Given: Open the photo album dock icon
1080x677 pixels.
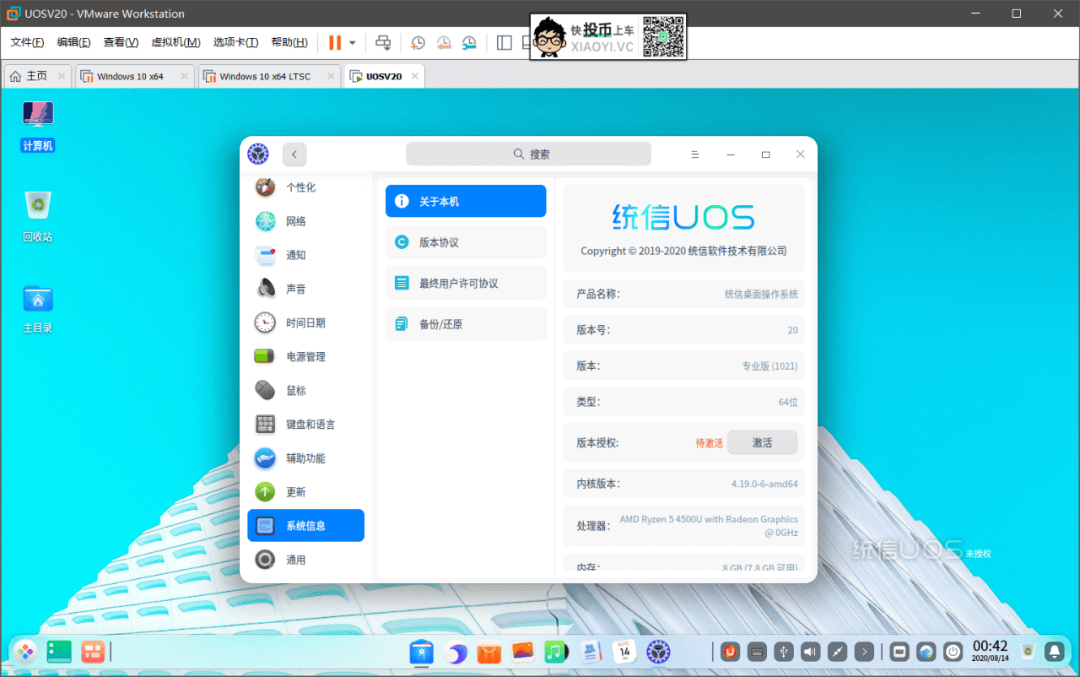Looking at the screenshot, I should pos(523,652).
